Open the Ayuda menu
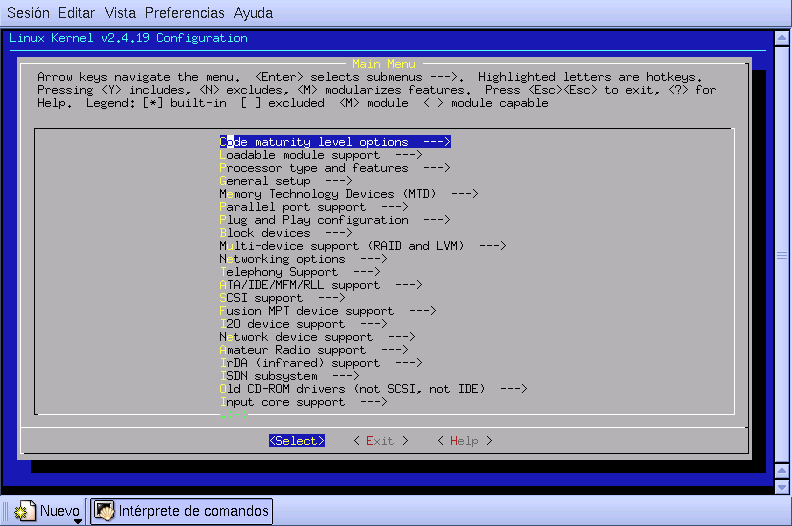The height and width of the screenshot is (526, 792). click(x=253, y=13)
